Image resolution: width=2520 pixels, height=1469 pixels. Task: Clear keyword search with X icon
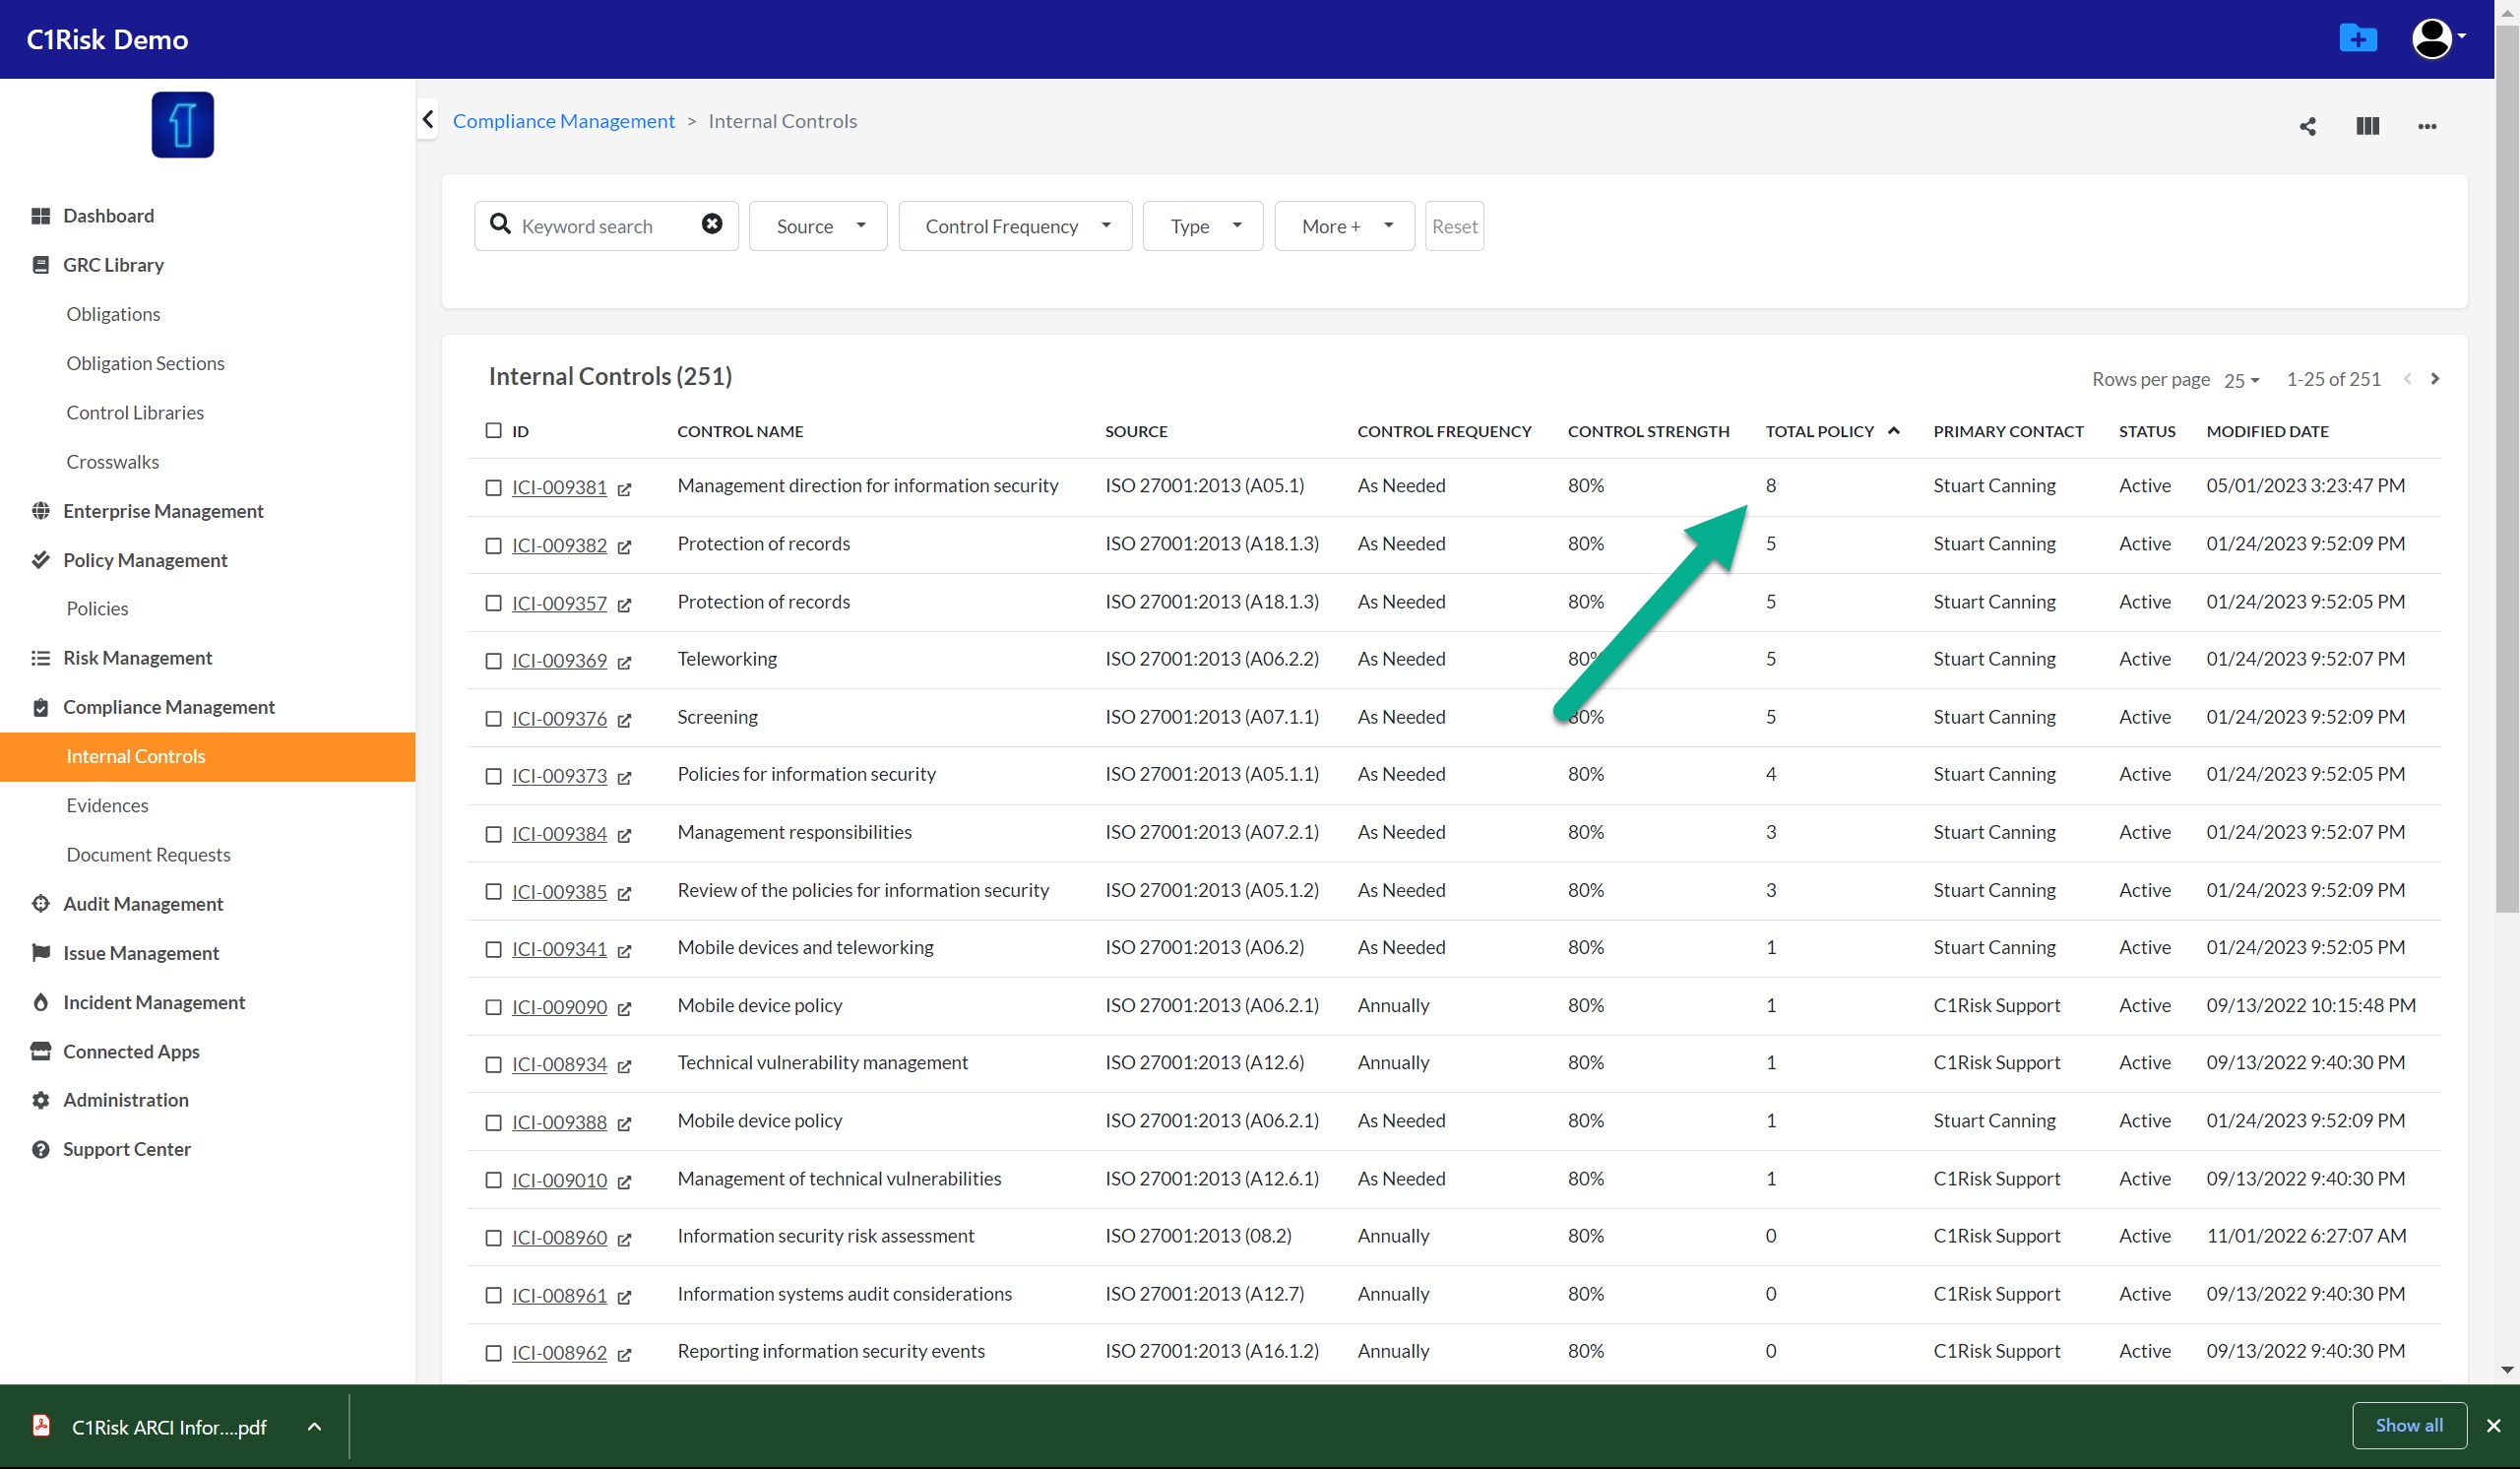click(711, 224)
